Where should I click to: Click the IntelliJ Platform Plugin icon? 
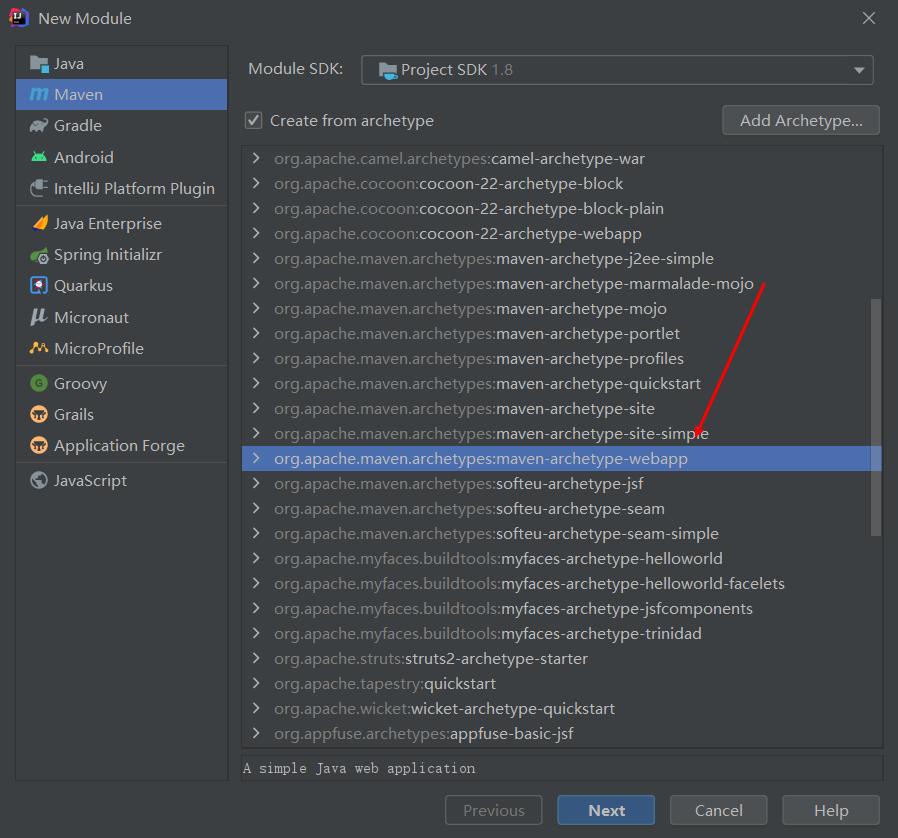coord(39,188)
